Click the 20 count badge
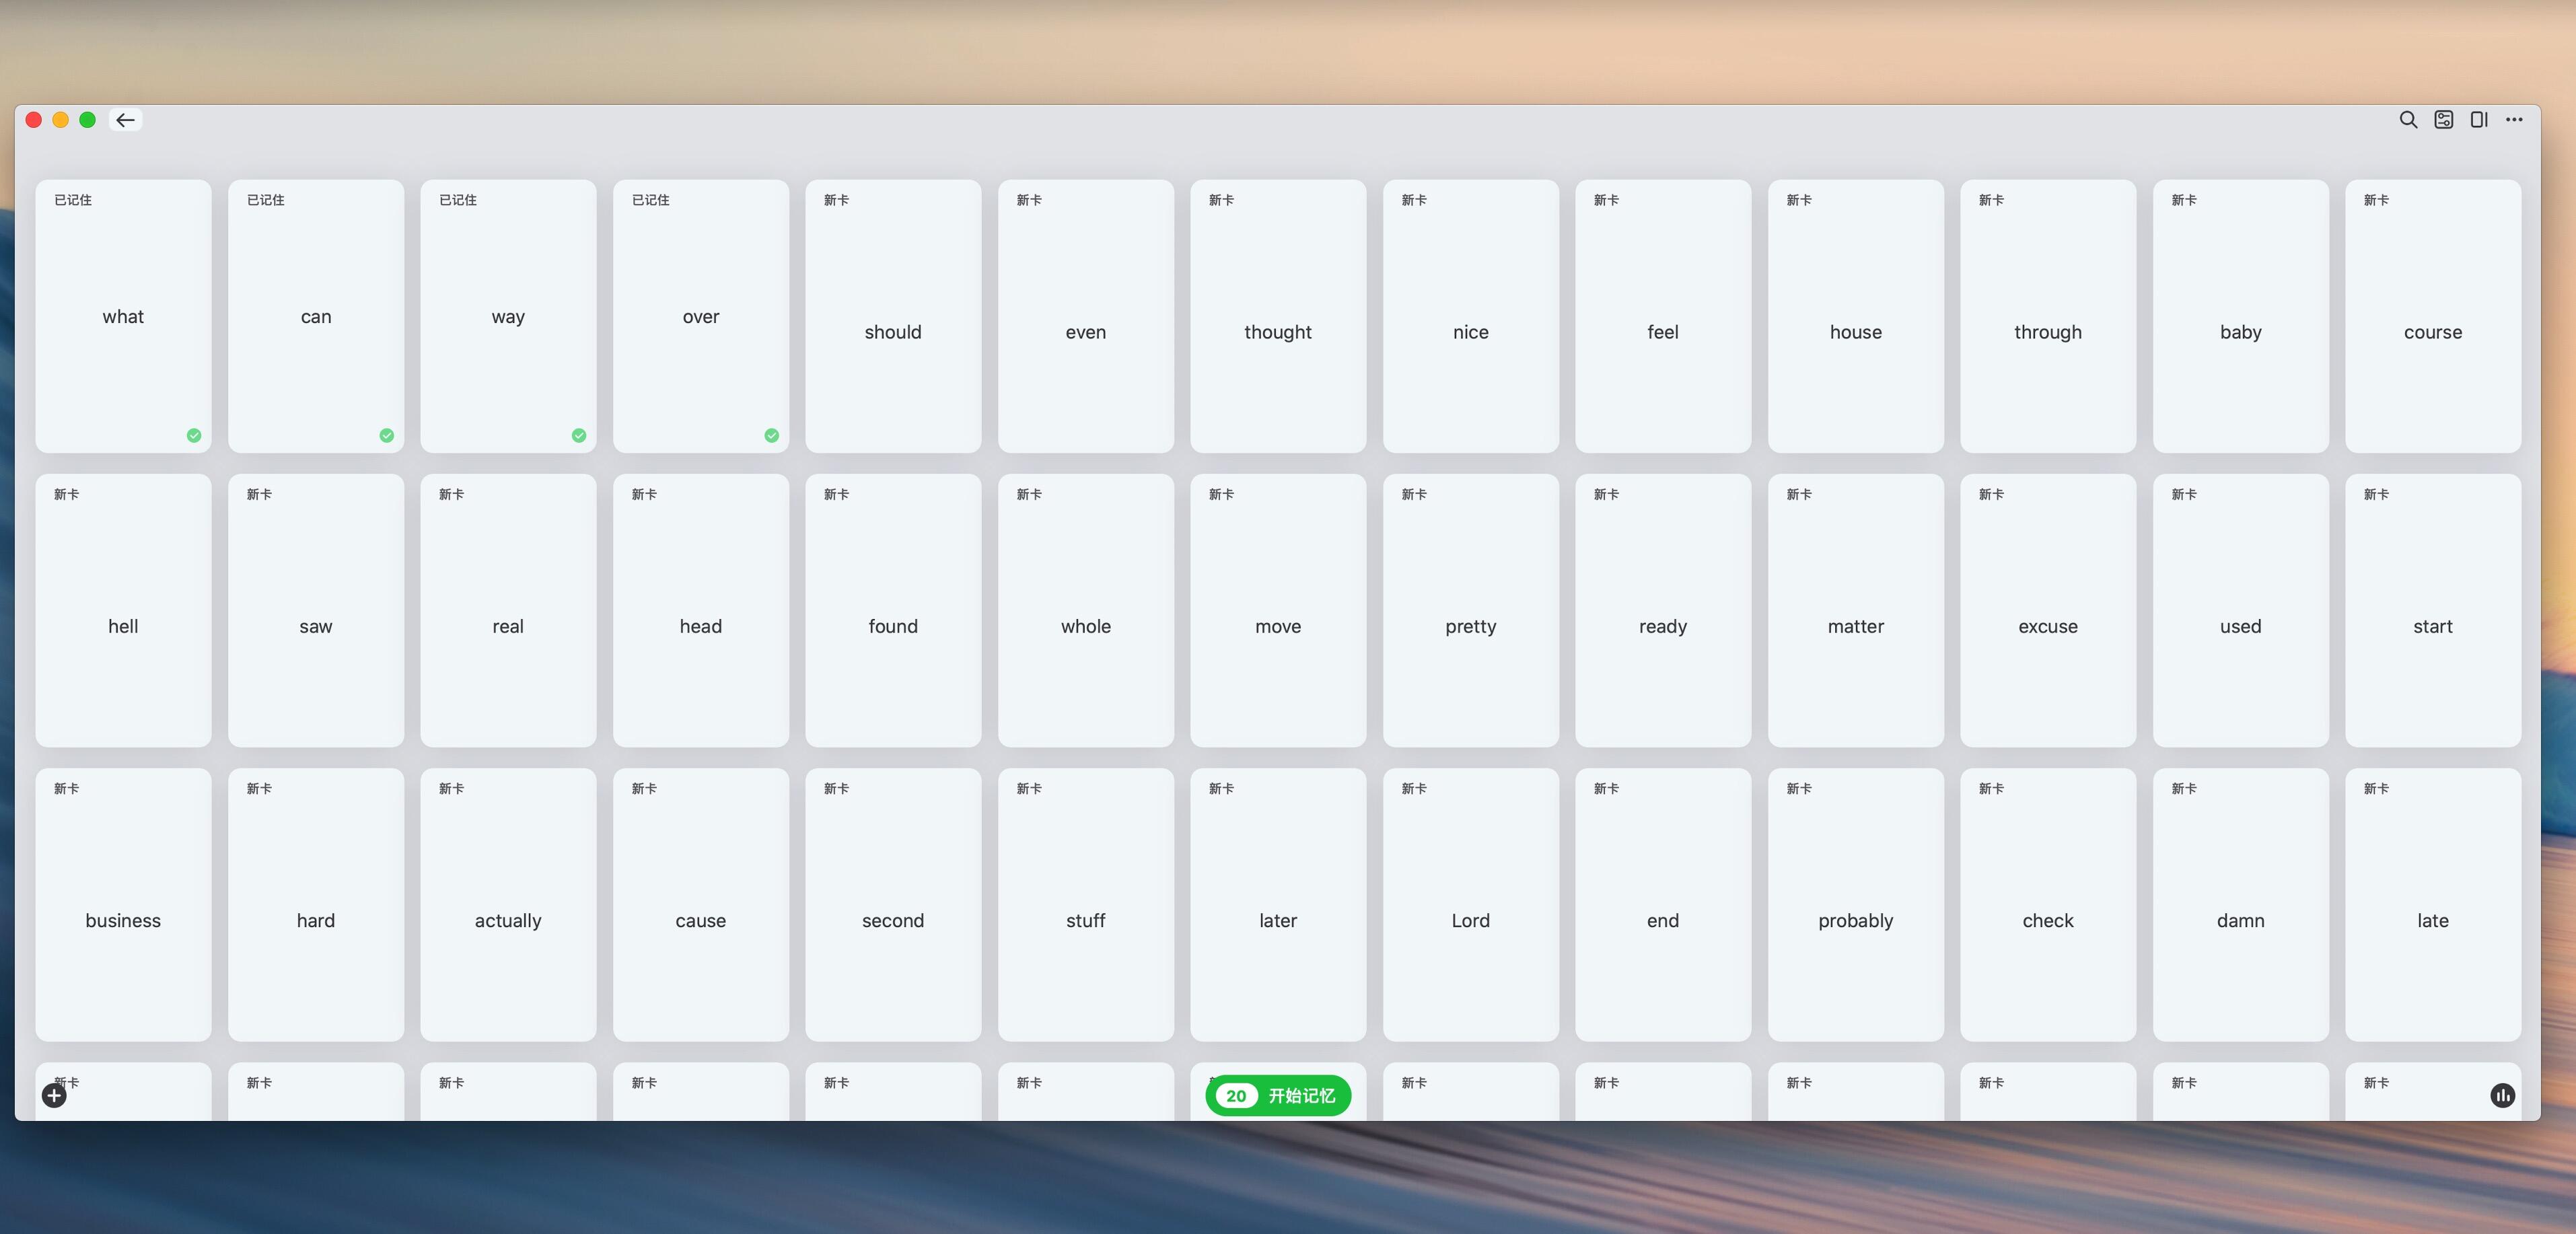The height and width of the screenshot is (1234, 2576). pyautogui.click(x=1236, y=1096)
